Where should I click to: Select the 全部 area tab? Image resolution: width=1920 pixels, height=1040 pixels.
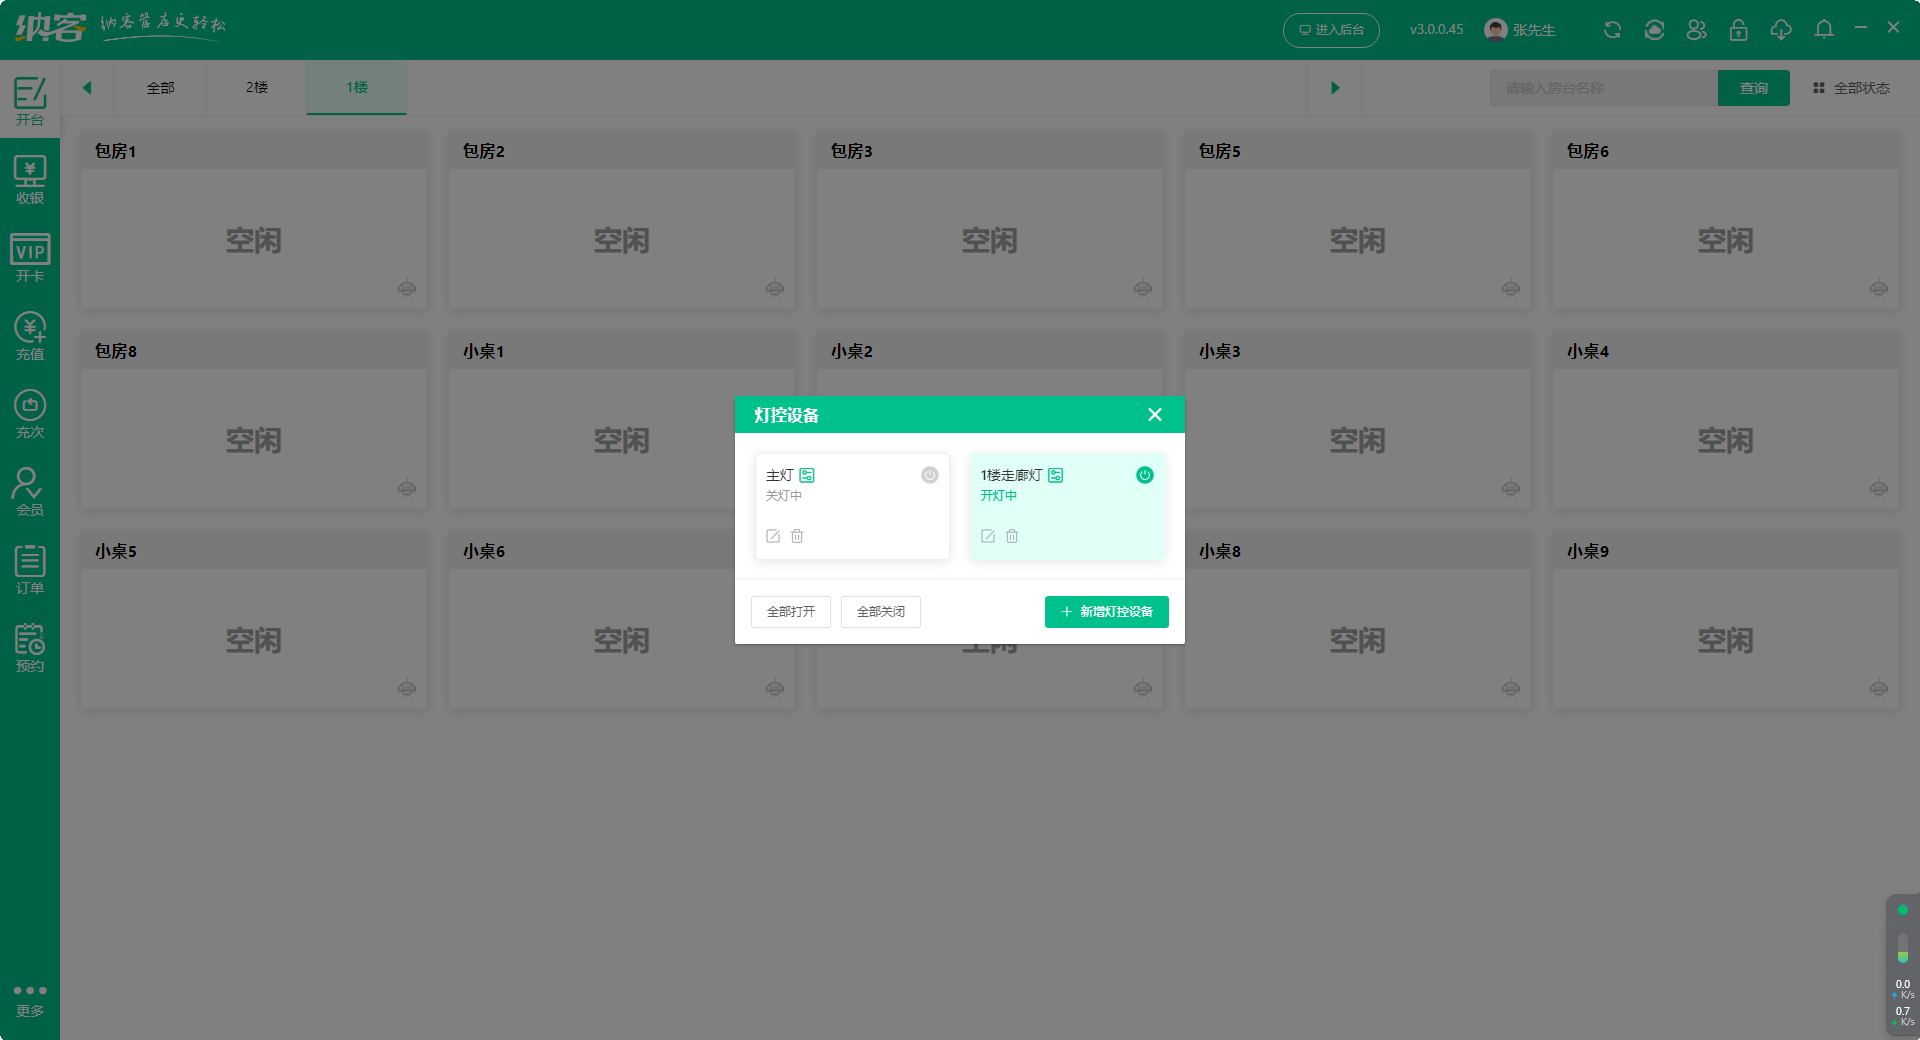160,88
